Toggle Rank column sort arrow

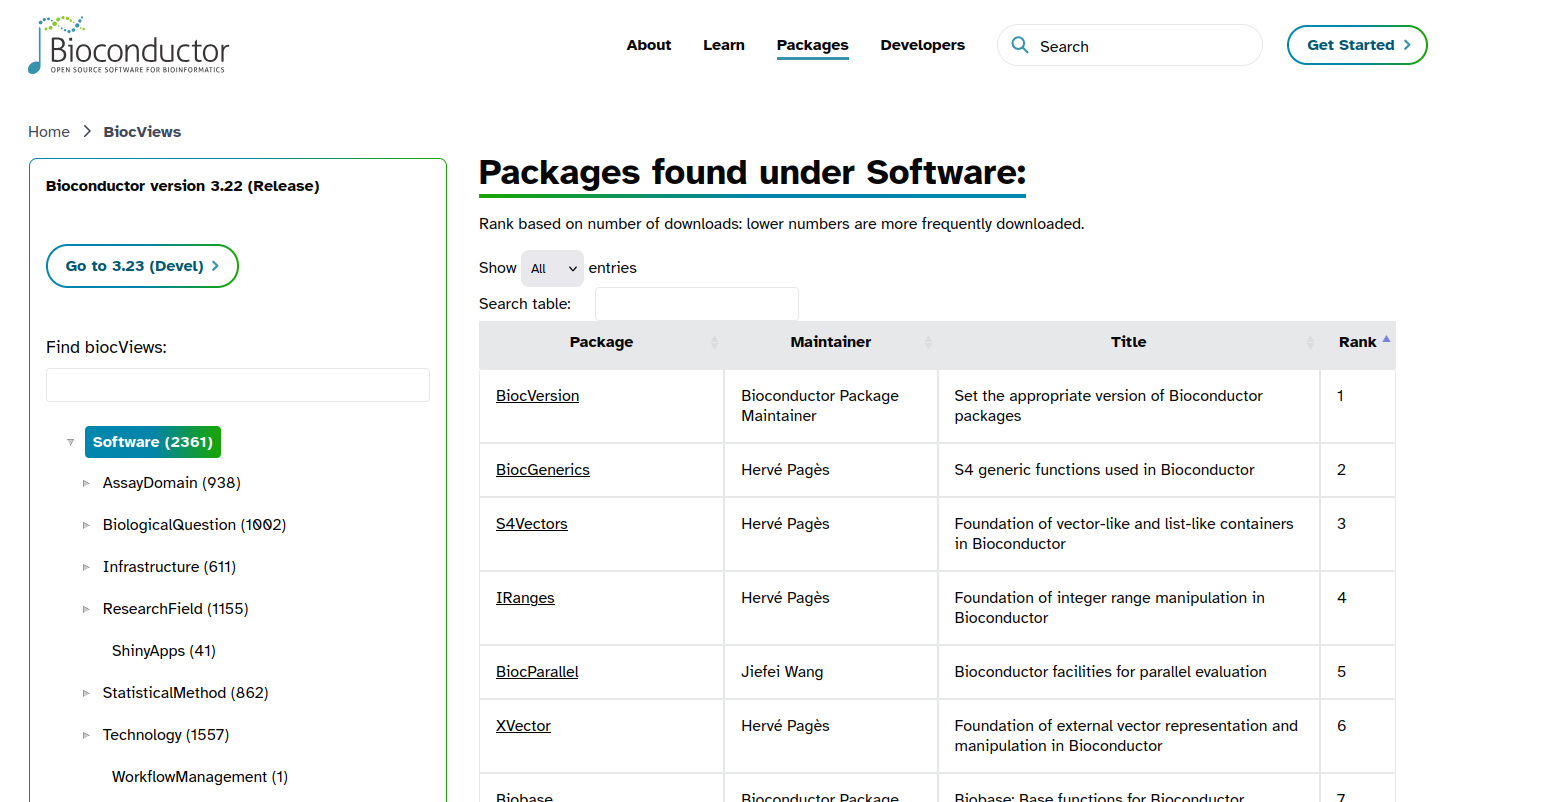click(x=1386, y=341)
